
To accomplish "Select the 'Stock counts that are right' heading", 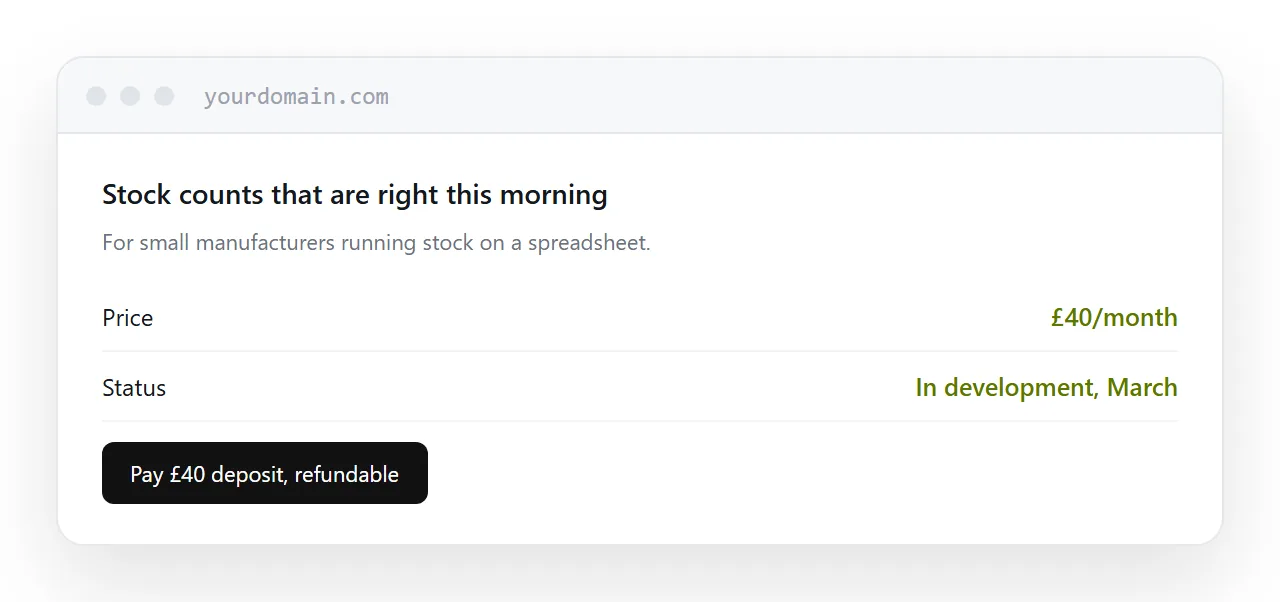I will (355, 194).
